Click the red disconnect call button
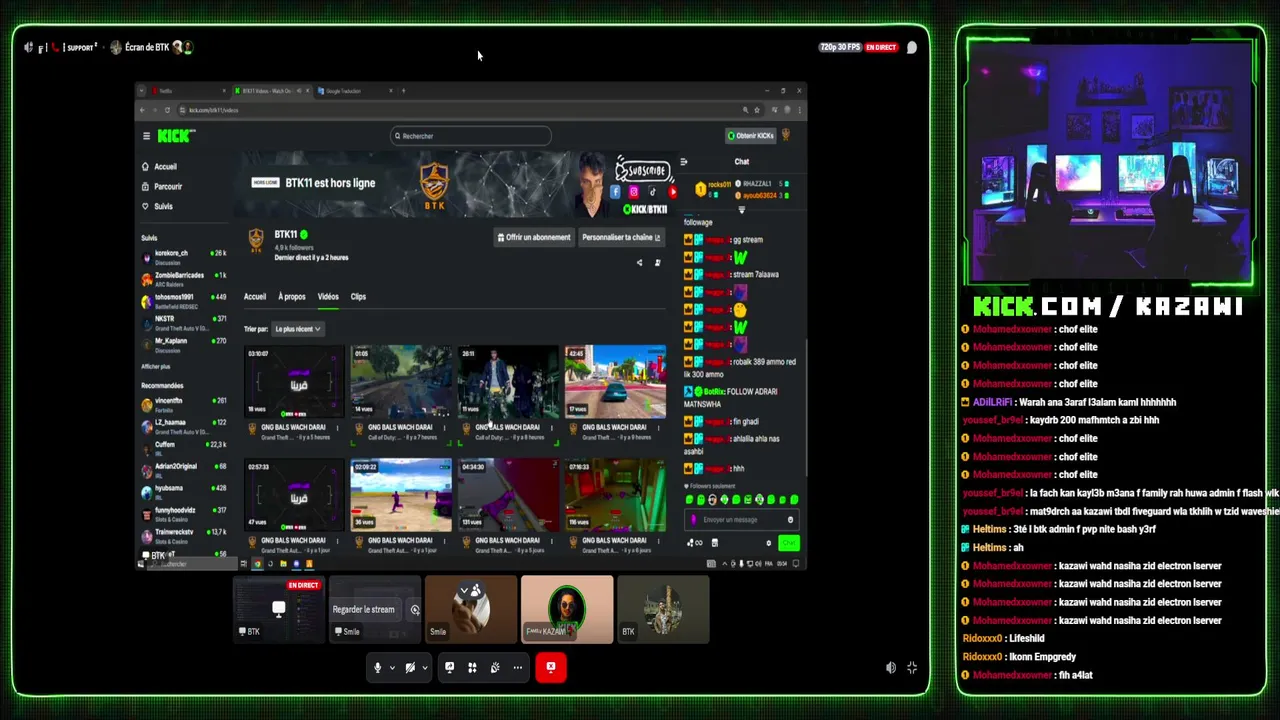Screen dimensions: 1280x720 point(551,667)
